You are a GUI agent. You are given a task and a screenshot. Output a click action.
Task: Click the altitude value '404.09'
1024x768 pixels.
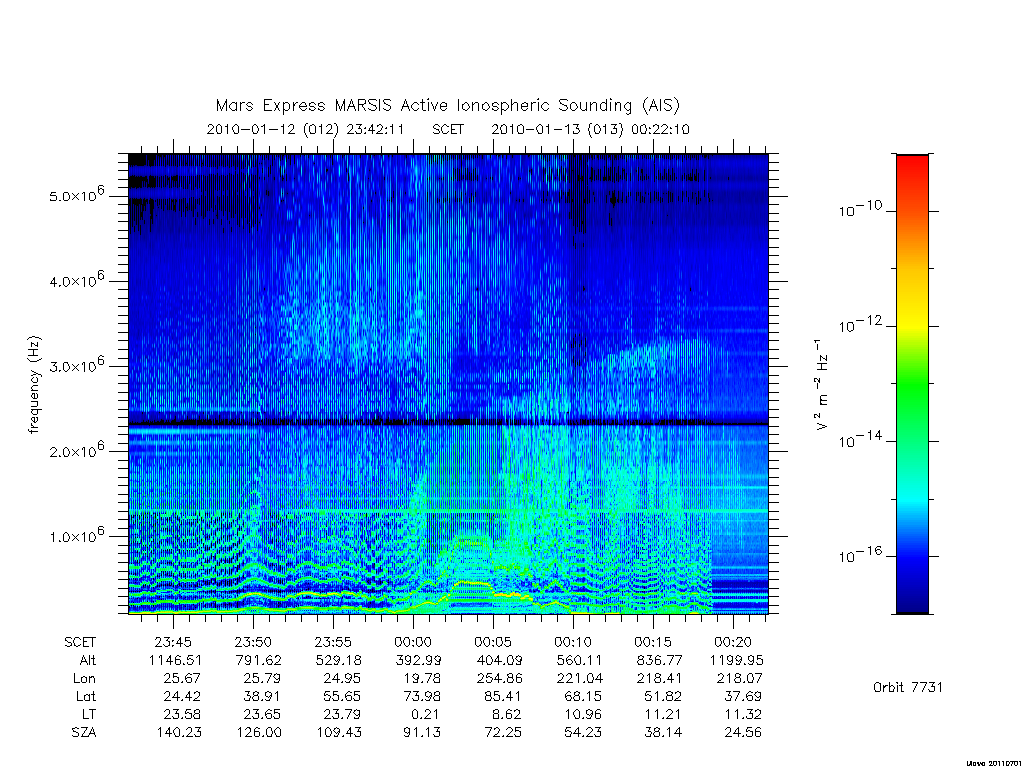coord(498,660)
